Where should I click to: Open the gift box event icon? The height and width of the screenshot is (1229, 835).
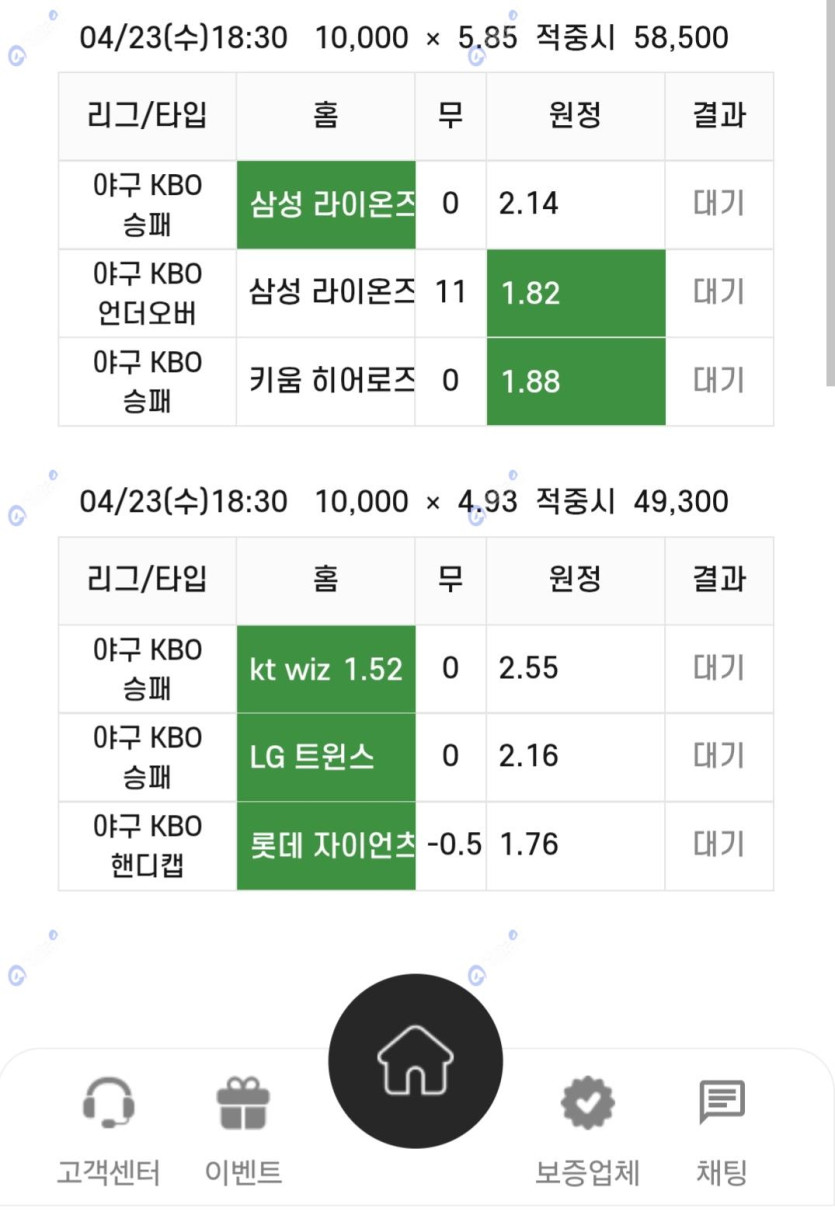(x=243, y=1103)
